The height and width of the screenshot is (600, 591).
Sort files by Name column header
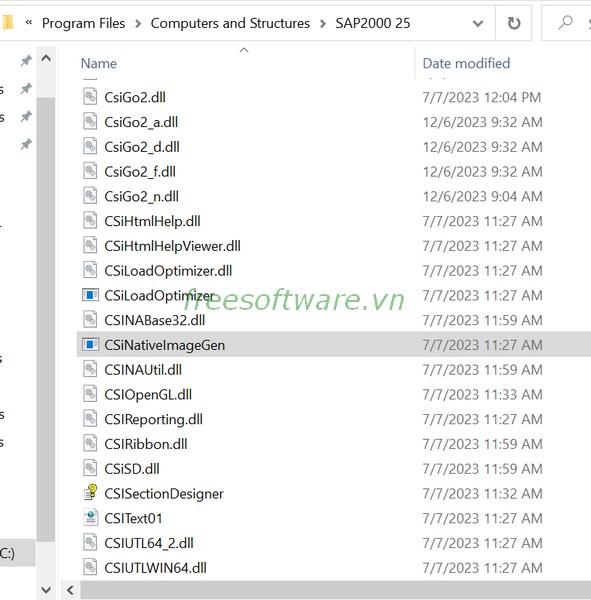[x=99, y=64]
